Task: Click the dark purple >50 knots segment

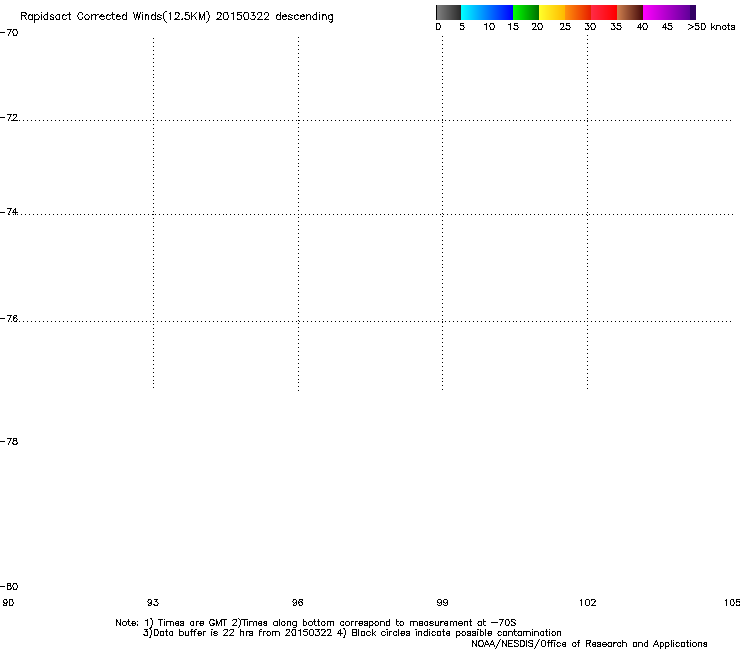Action: pyautogui.click(x=693, y=12)
